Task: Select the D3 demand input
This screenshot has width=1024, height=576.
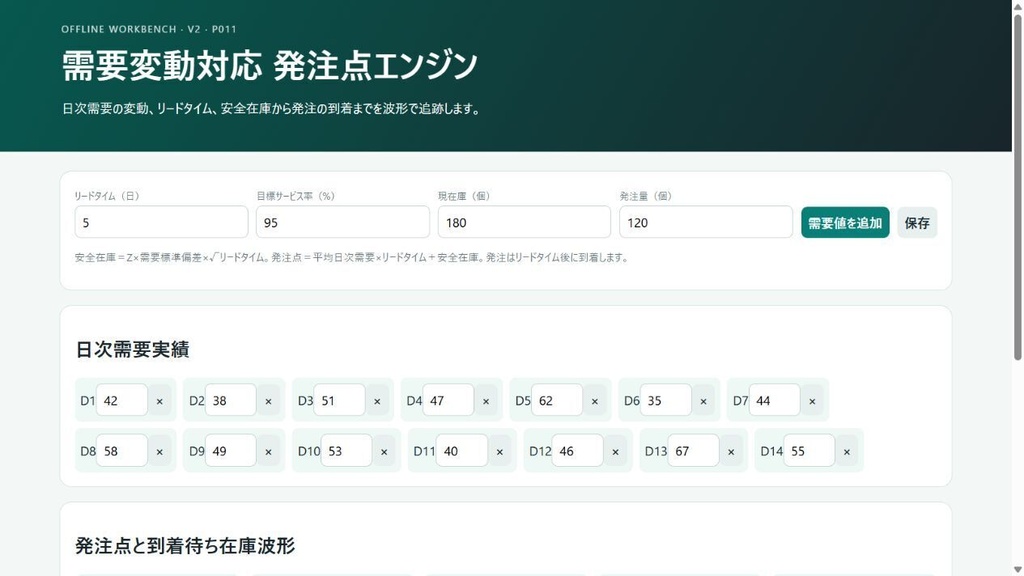Action: click(340, 400)
